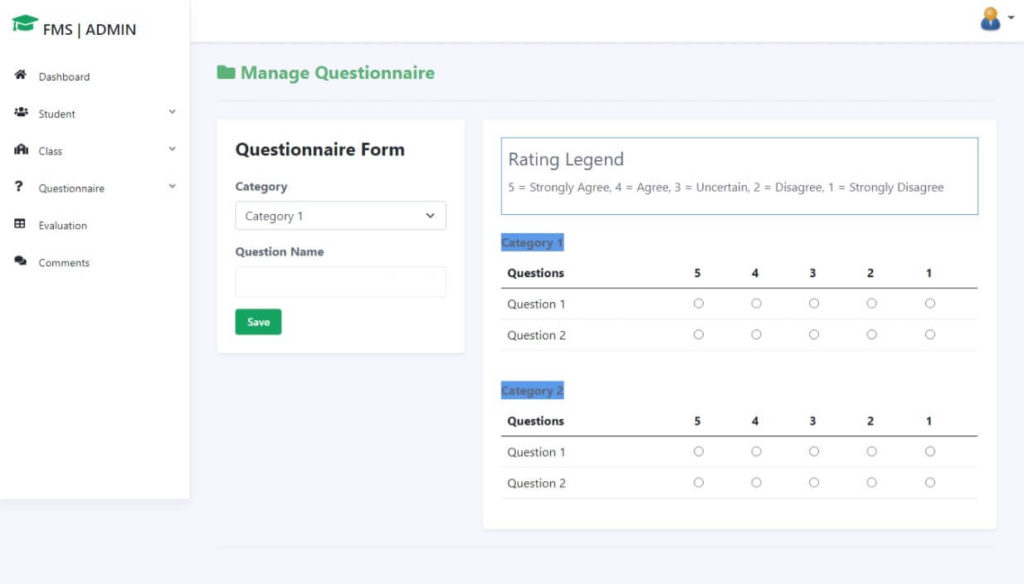Image resolution: width=1024 pixels, height=584 pixels.
Task: Select rating 3 for Question 2 in Category 1
Action: (x=813, y=335)
